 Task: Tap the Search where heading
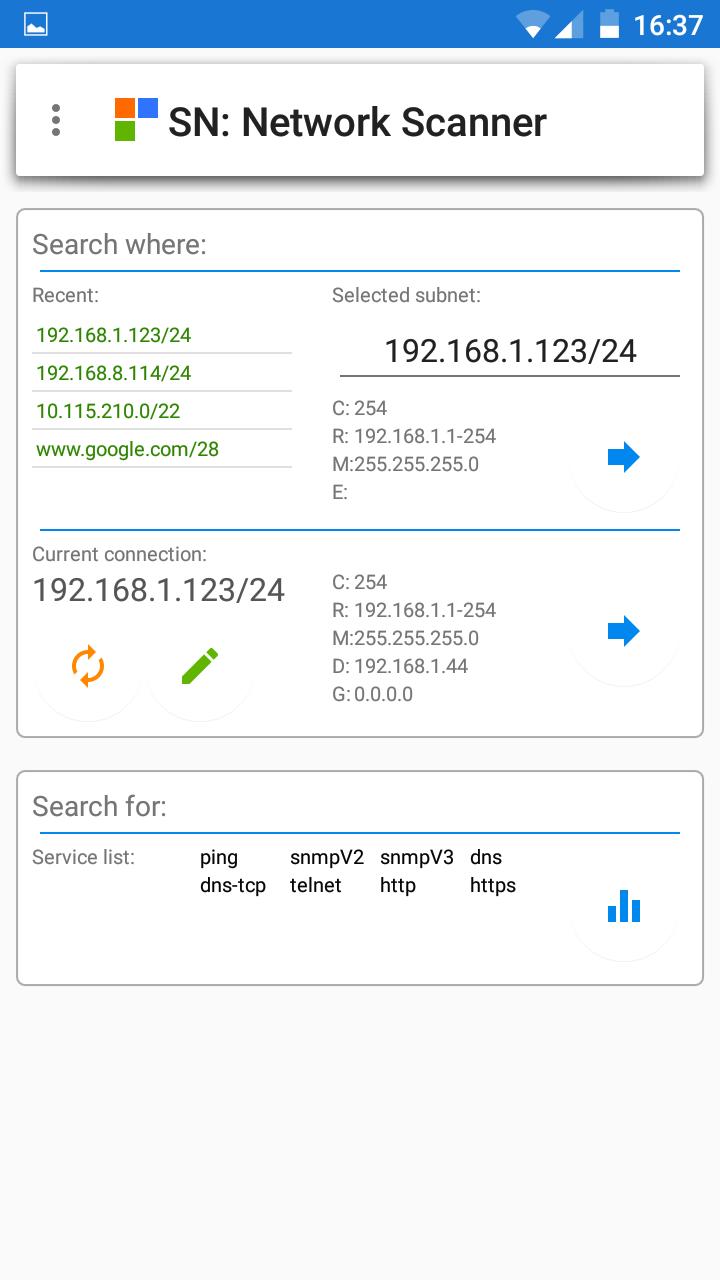[119, 245]
